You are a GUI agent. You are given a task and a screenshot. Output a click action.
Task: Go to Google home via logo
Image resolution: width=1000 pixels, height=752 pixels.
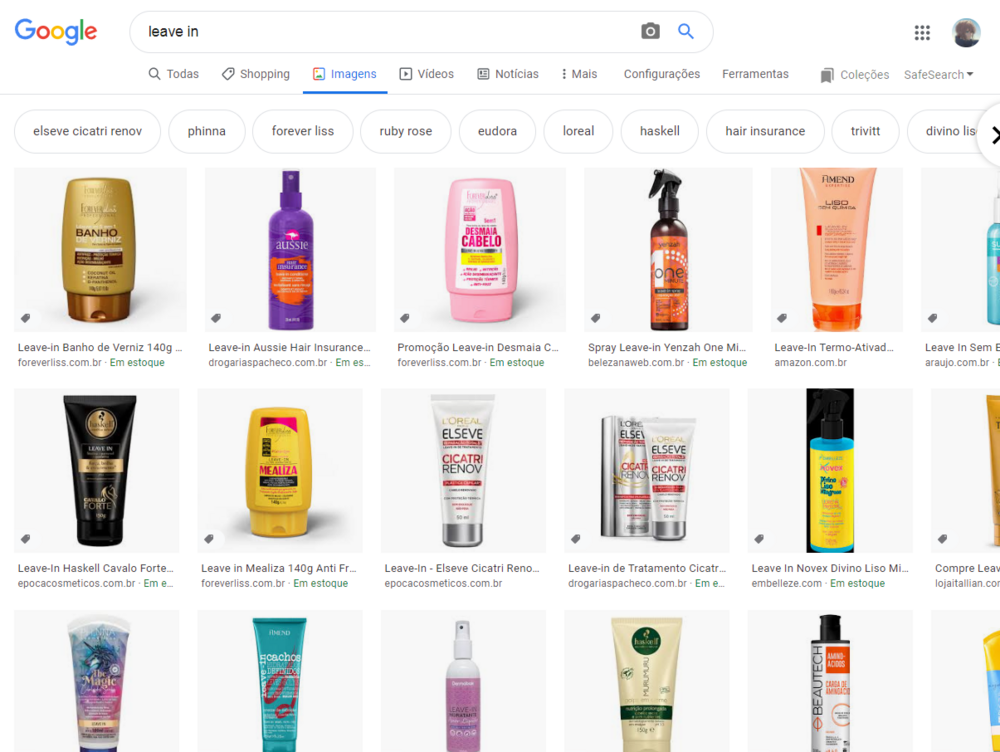point(55,31)
